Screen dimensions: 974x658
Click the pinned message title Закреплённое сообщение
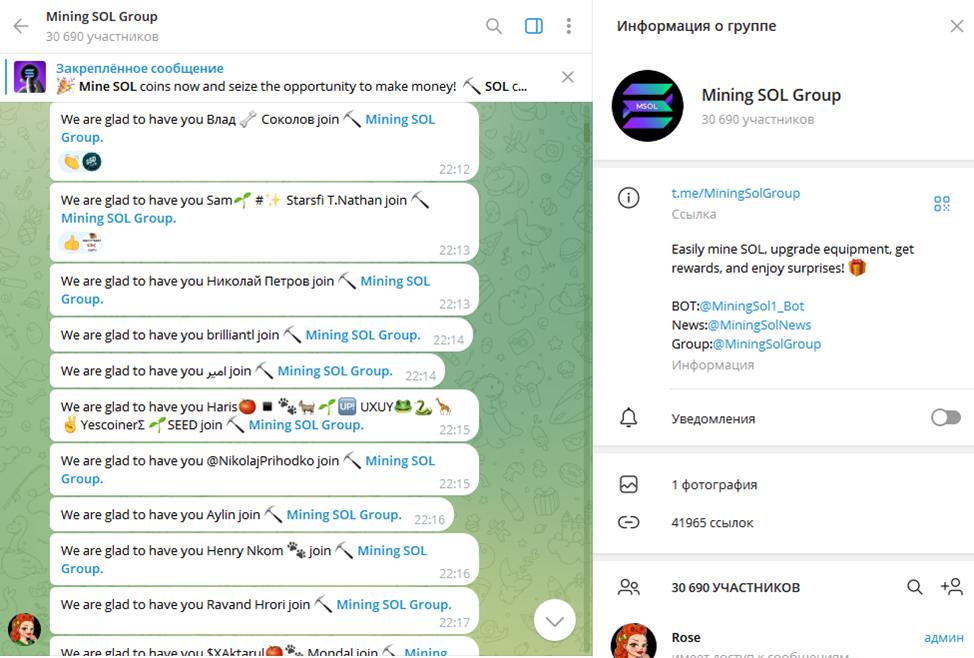pyautogui.click(x=140, y=68)
